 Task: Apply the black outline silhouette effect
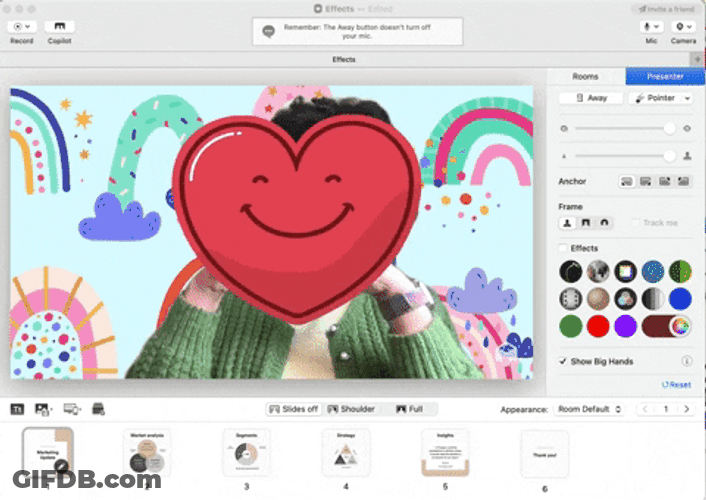coord(570,272)
